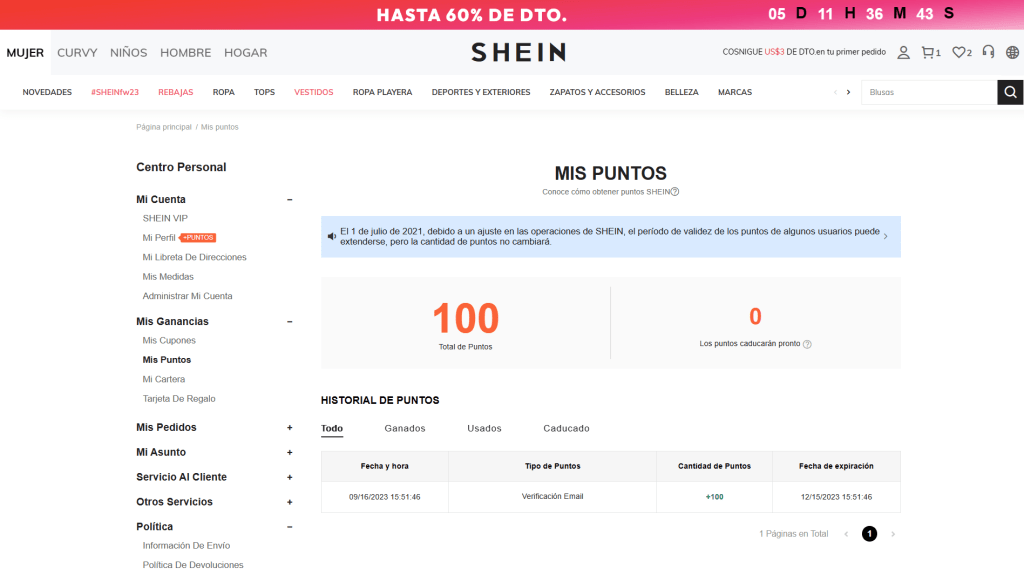The height and width of the screenshot is (581, 1024).
Task: Open the TOPS menu
Action: tap(264, 92)
